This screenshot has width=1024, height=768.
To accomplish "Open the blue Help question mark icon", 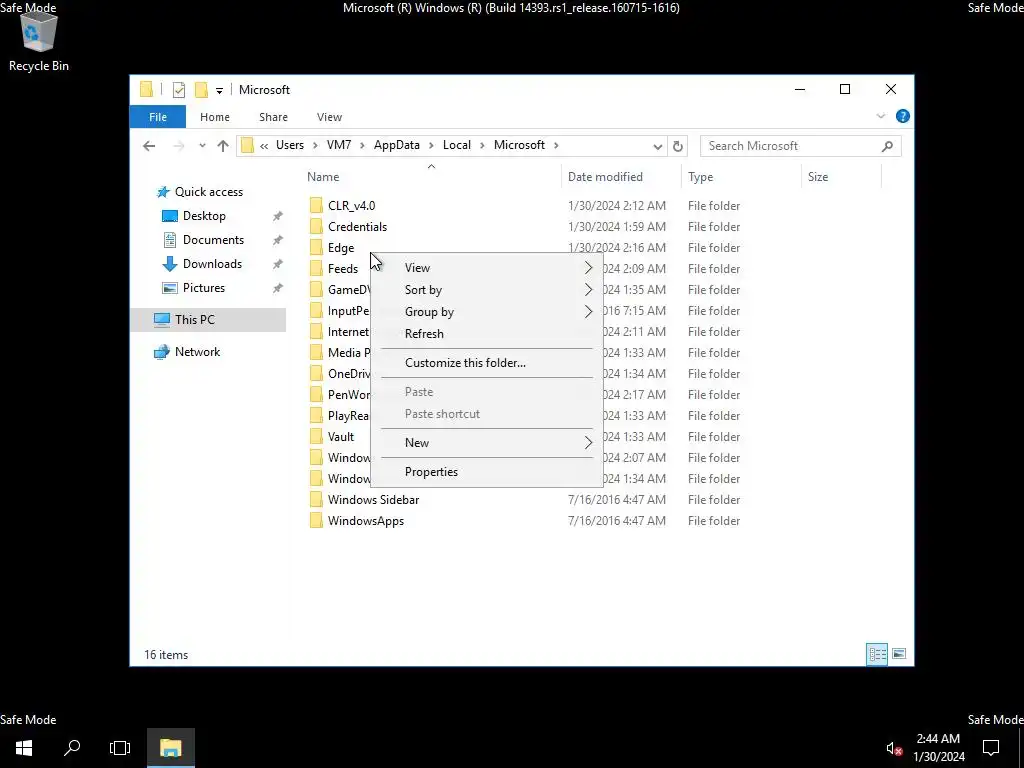I will coord(903,116).
